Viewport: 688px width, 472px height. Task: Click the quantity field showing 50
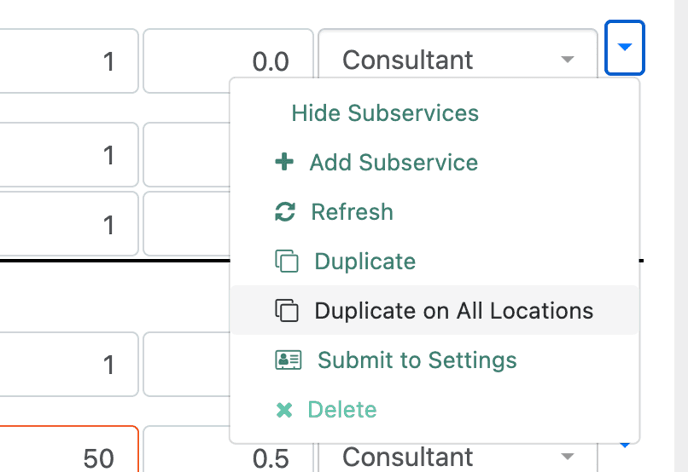[x=68, y=449]
